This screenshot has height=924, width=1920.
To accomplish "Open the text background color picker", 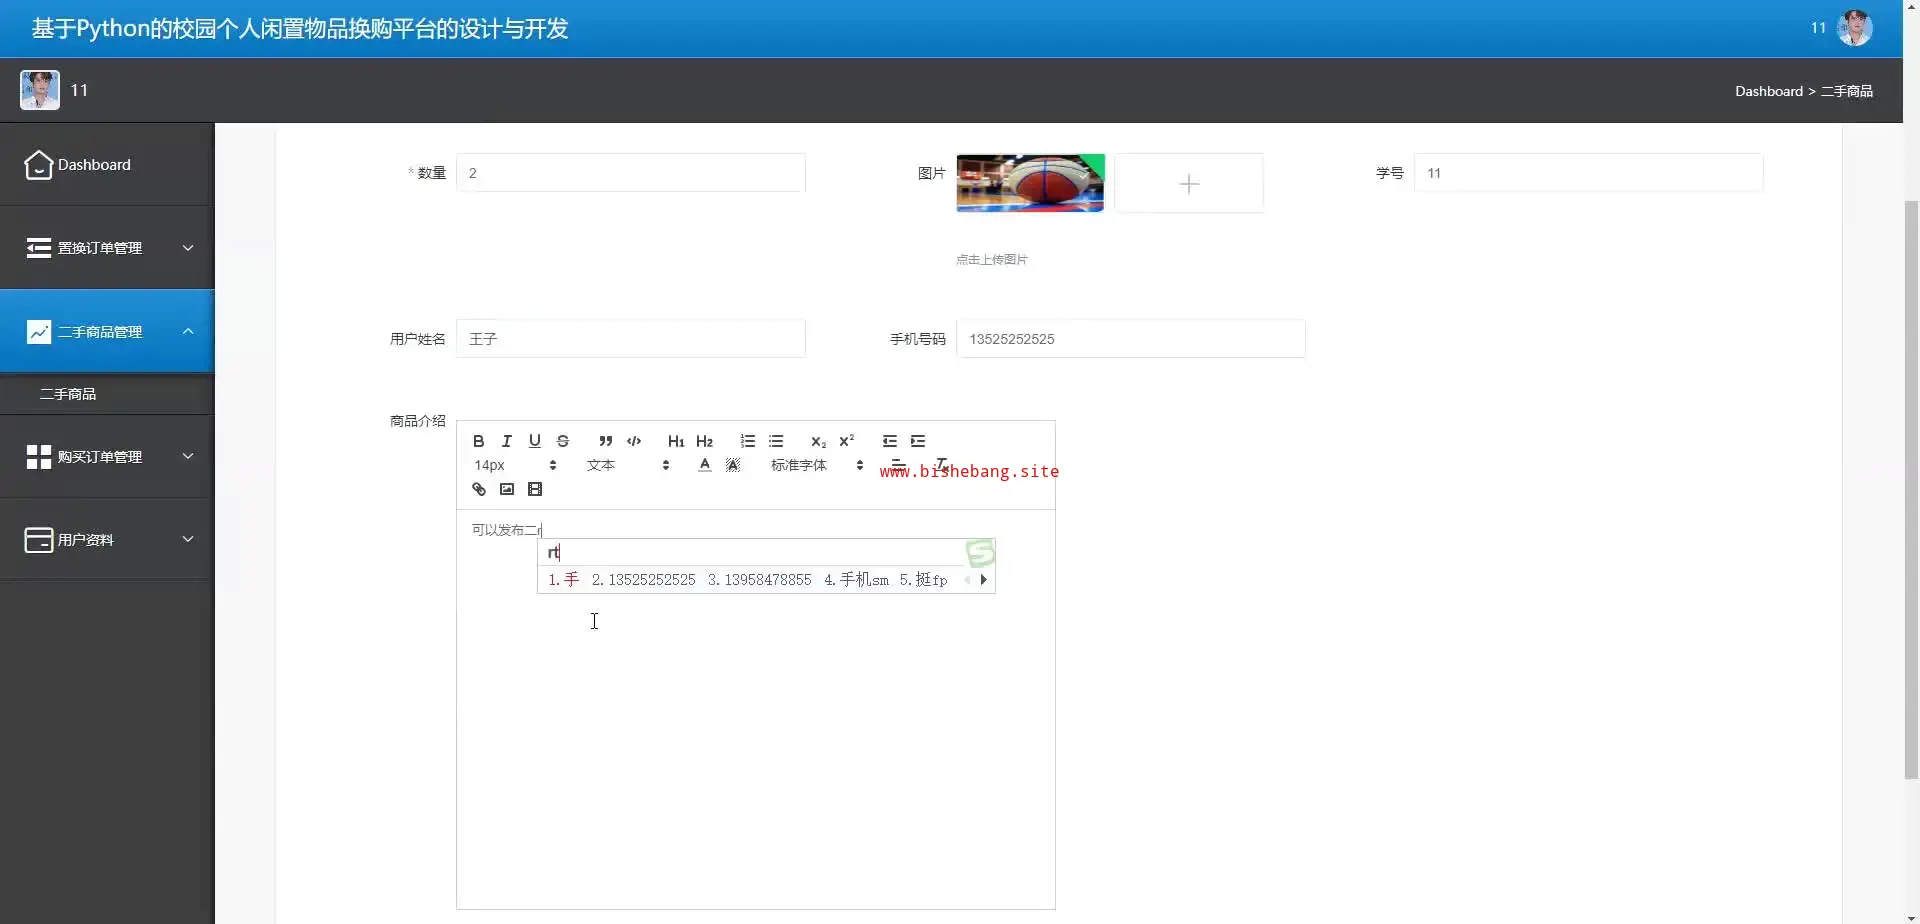I will coord(732,465).
